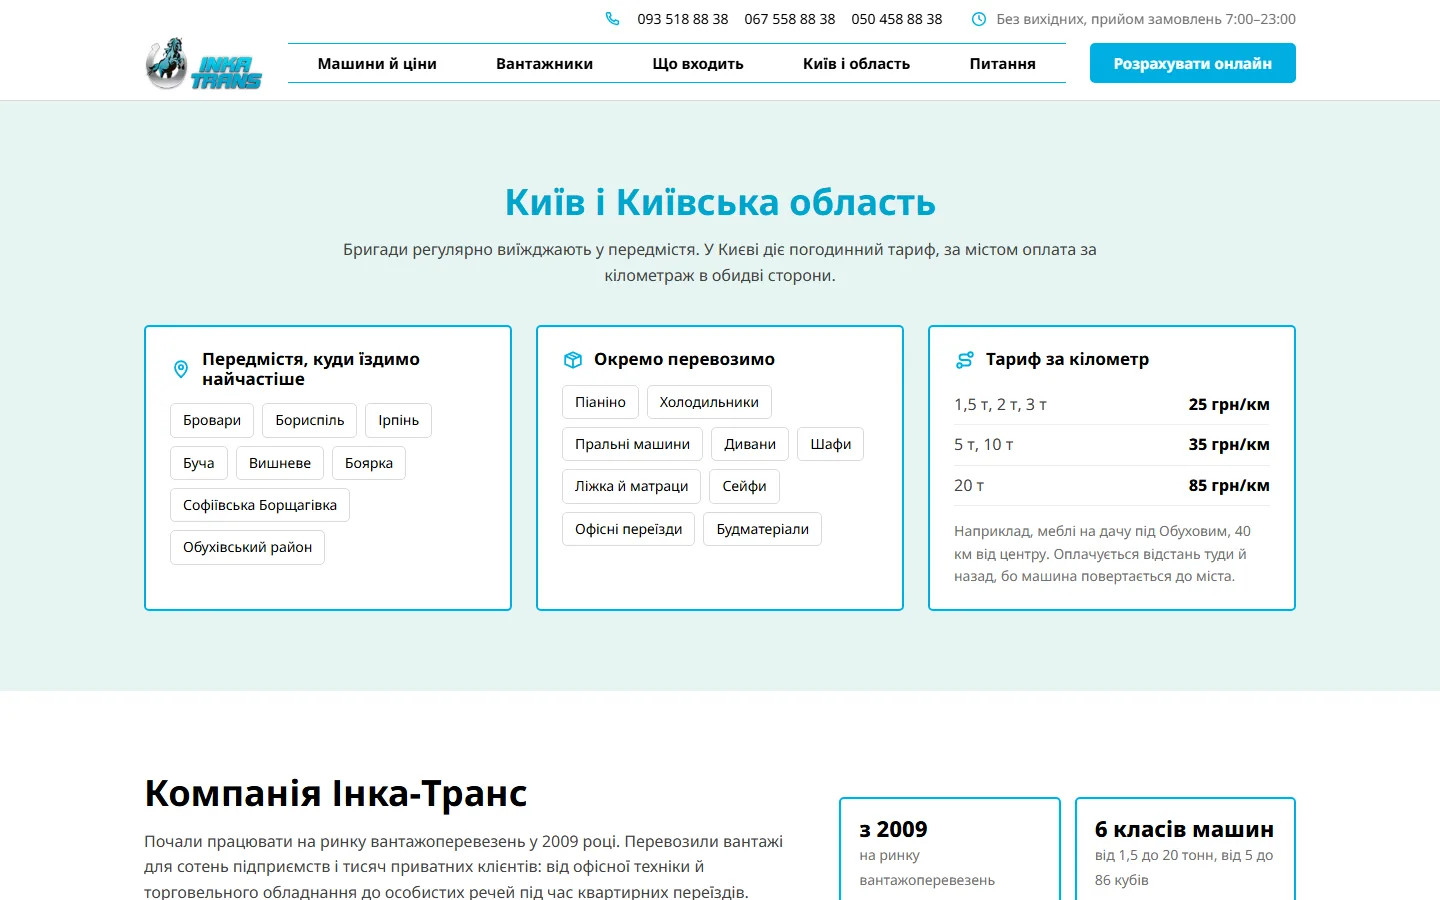This screenshot has height=900, width=1440.
Task: Pick the Будматеріали tag
Action: point(763,529)
